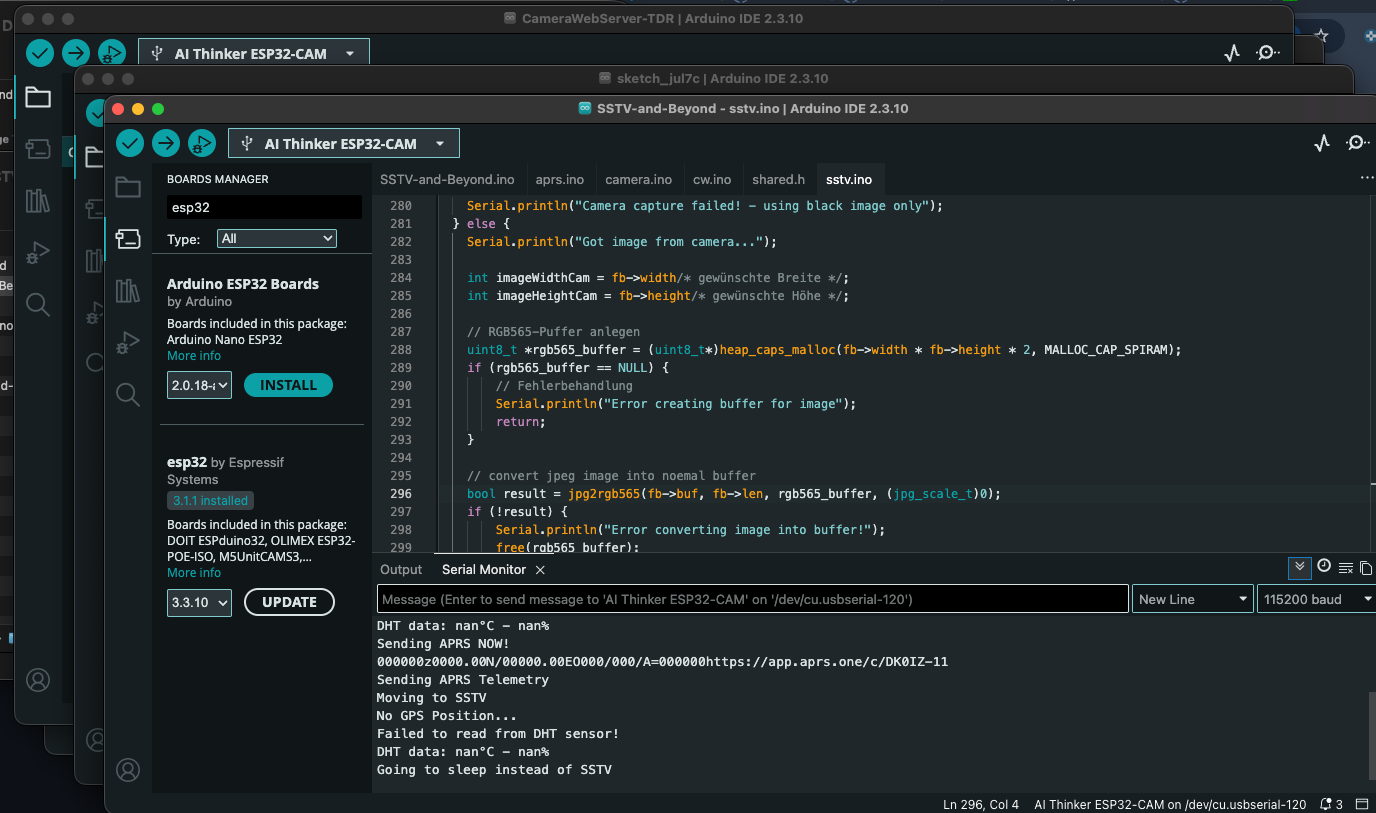Expand the Type filter dropdown
This screenshot has height=813, width=1376.
pos(277,239)
